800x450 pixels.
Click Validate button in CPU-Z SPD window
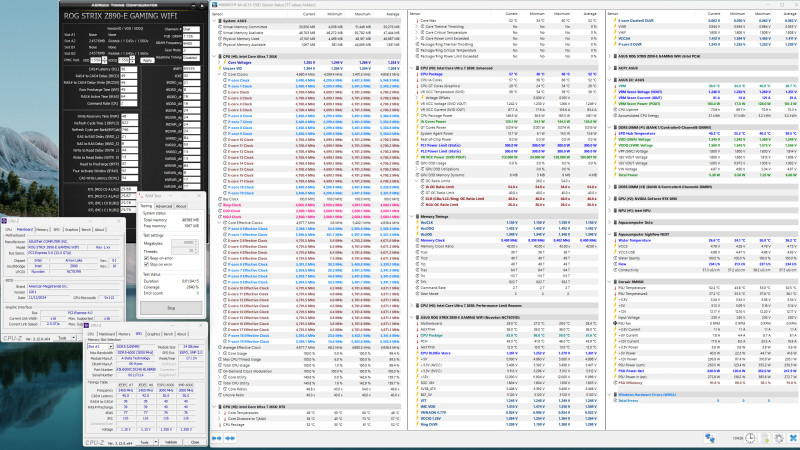pos(171,442)
